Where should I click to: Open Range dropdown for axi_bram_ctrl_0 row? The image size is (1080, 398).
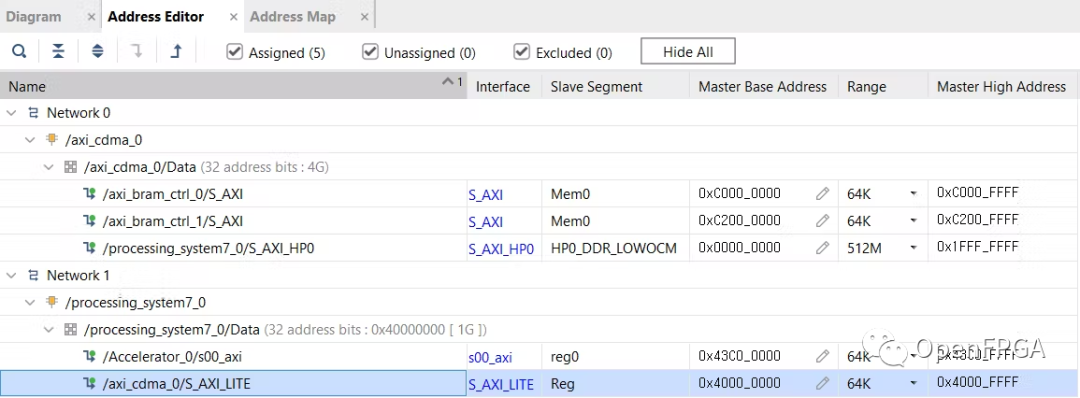point(913,194)
